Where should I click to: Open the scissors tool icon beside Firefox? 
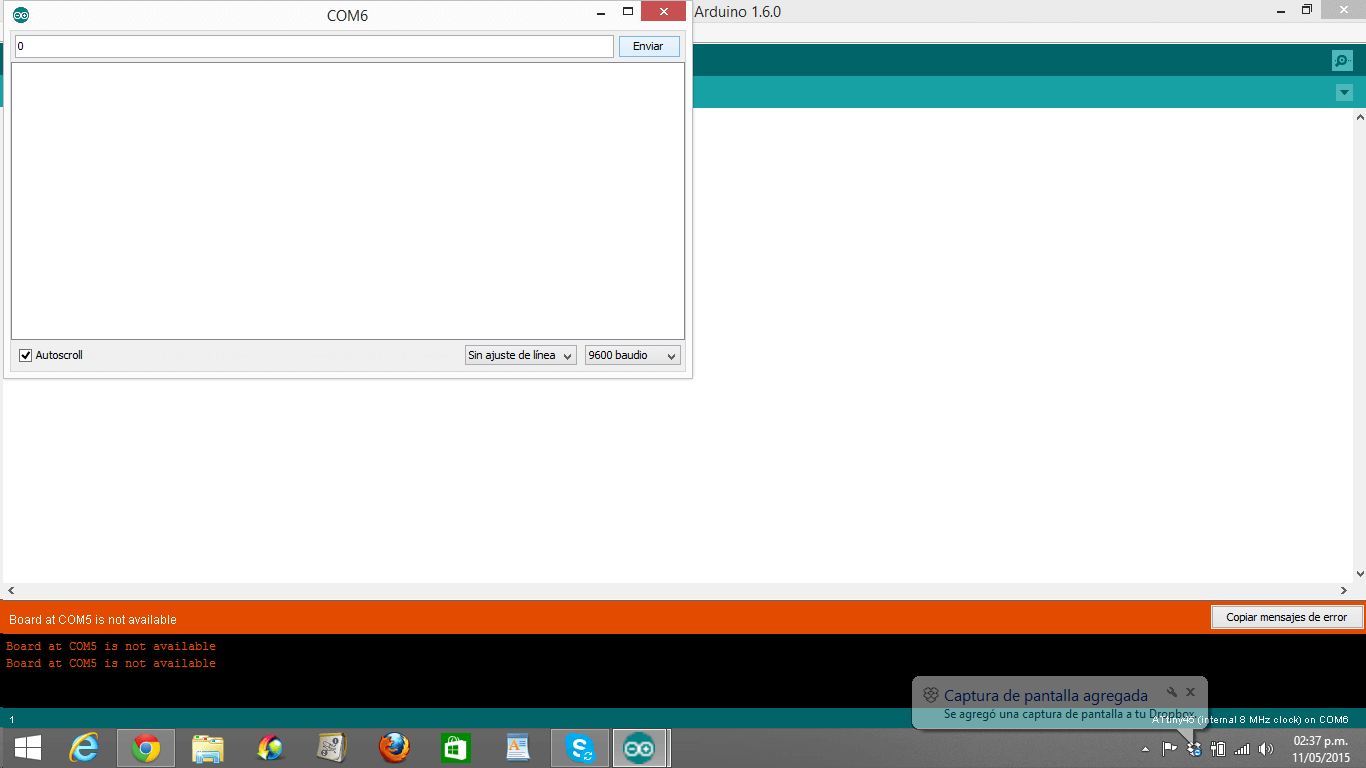(332, 748)
